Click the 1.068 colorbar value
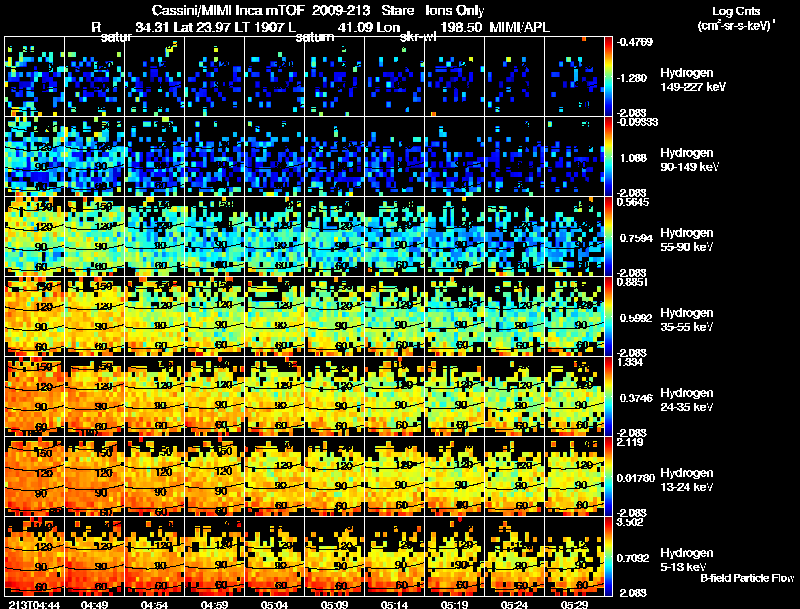 [x=634, y=158]
